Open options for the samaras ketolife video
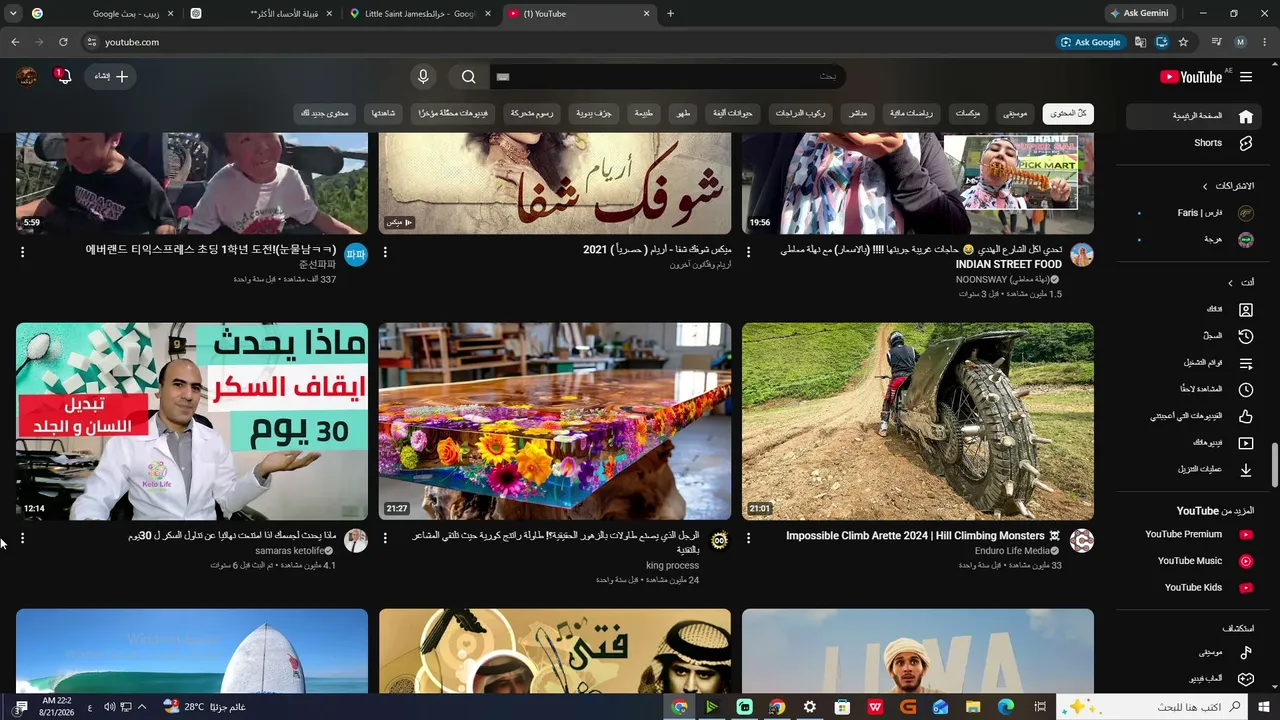1280x720 pixels. tap(22, 538)
